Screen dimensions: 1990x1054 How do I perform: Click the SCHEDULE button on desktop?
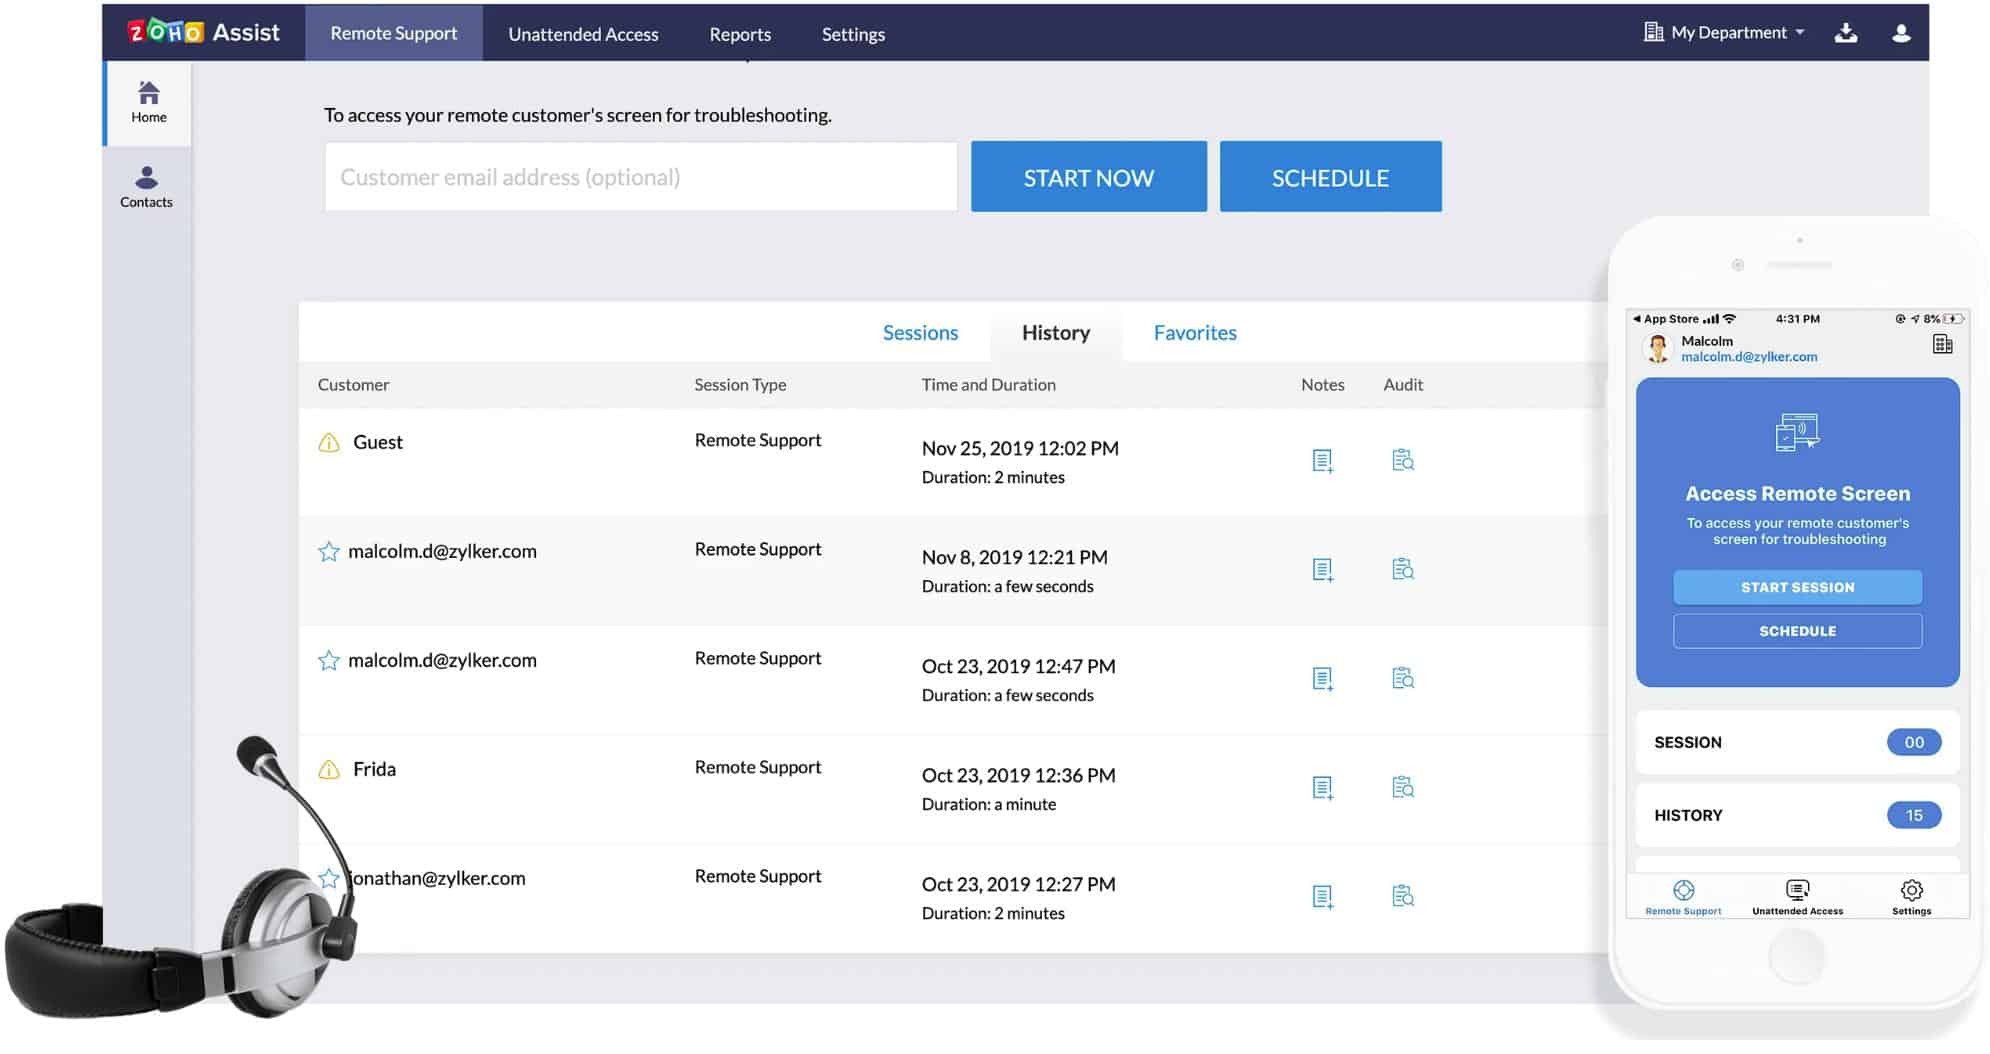(x=1330, y=177)
